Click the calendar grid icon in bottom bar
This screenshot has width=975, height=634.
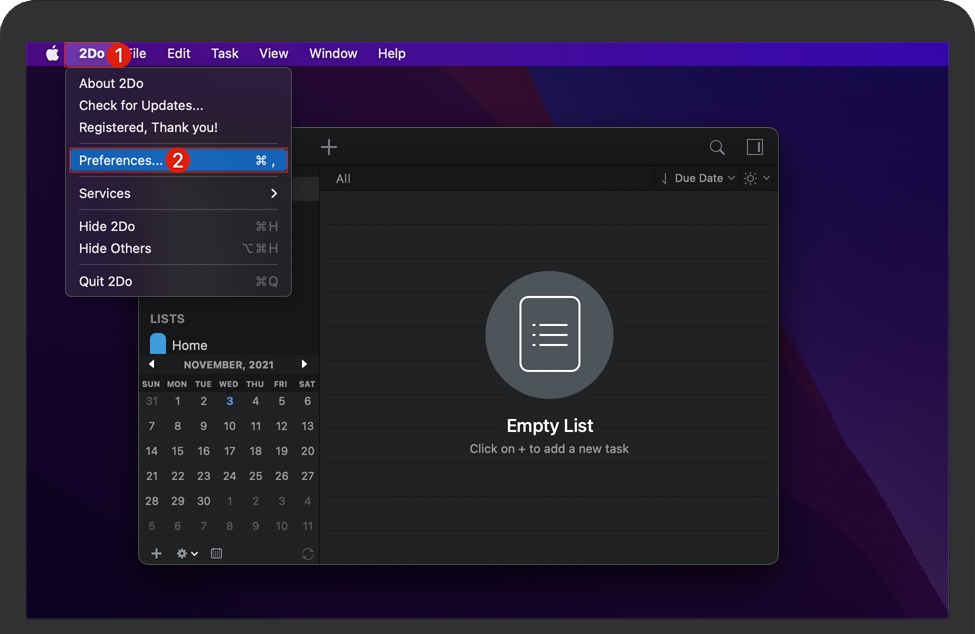point(217,554)
